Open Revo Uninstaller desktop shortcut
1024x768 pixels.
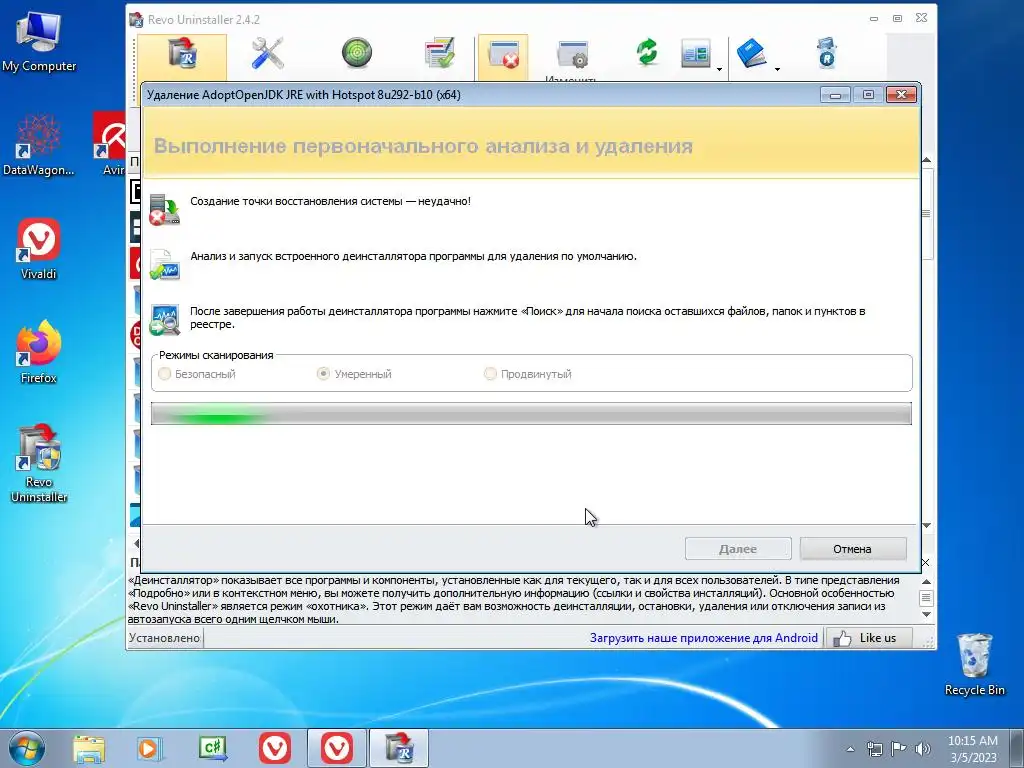[39, 463]
